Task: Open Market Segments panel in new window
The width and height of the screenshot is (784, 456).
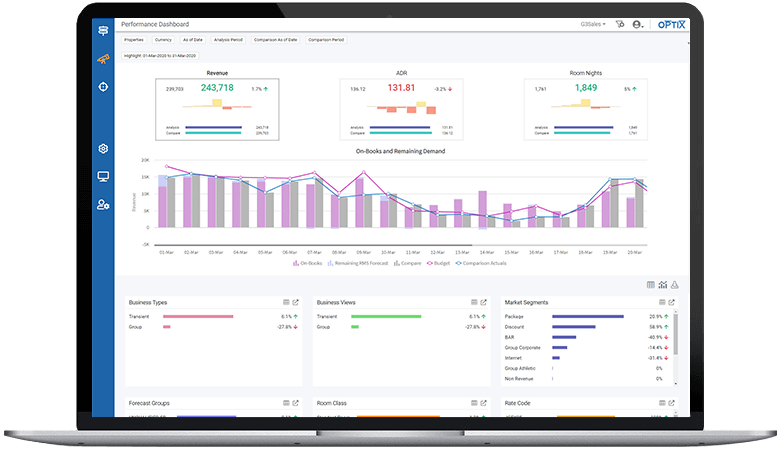Action: (672, 302)
